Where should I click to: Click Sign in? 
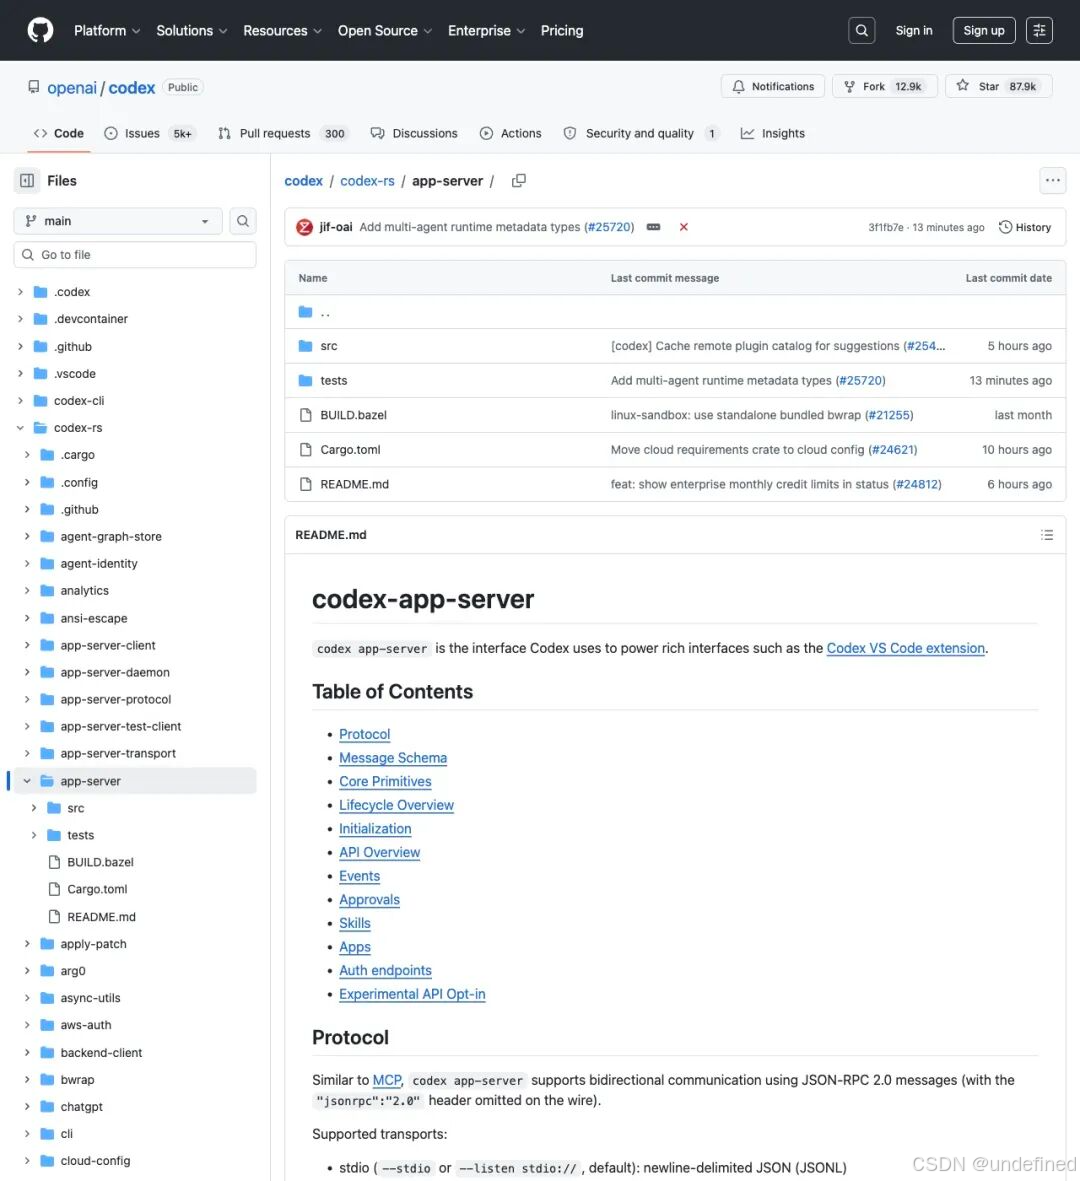click(x=914, y=30)
